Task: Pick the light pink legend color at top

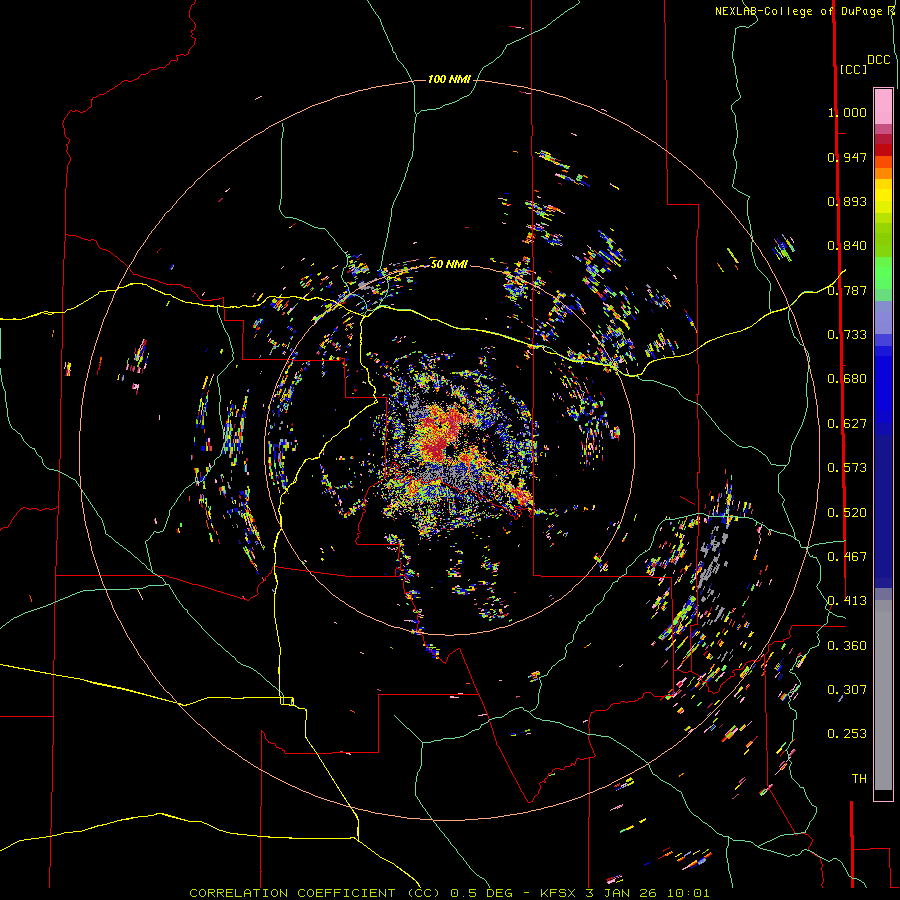Action: (x=883, y=106)
